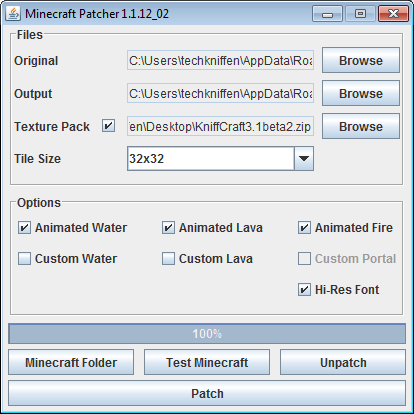The width and height of the screenshot is (414, 414).
Task: Close the Minecraft Patcher window
Action: [393, 14]
